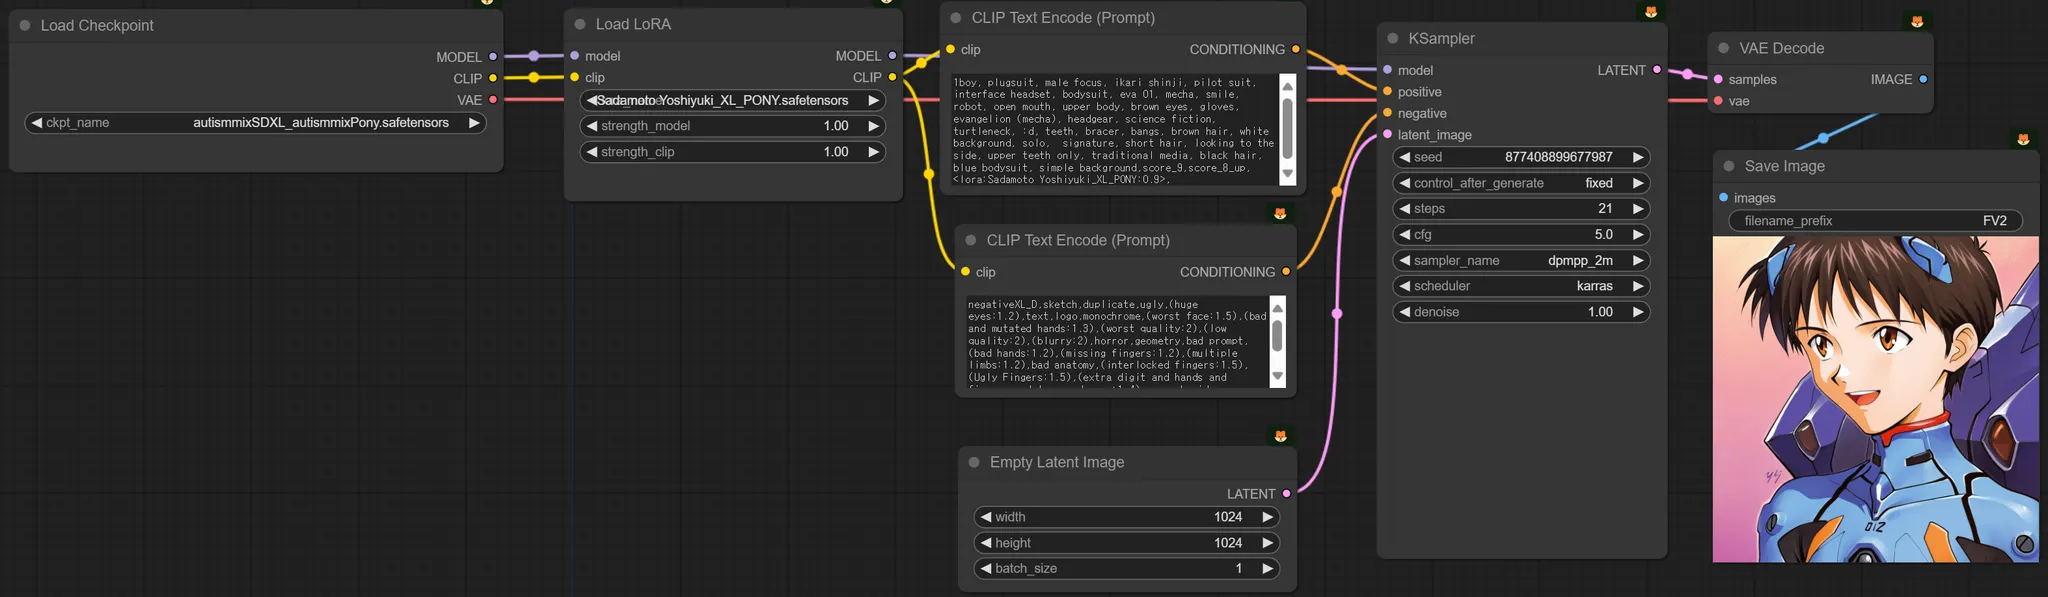Click the fox badge above the KSampler node
Viewport: 2048px width, 597px height.
[x=1651, y=12]
